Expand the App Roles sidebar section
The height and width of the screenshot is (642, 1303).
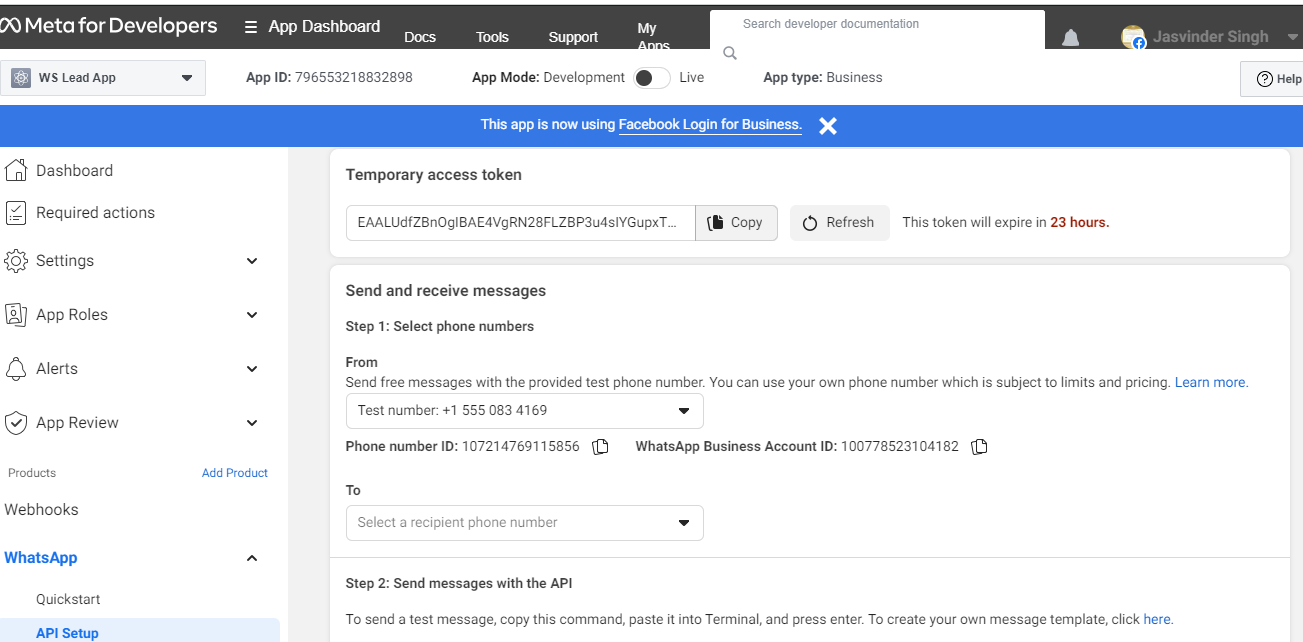252,315
